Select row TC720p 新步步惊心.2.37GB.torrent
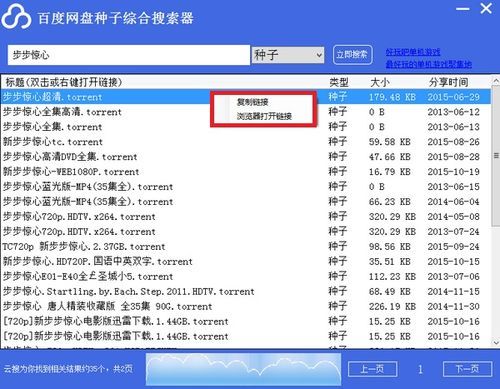Viewport: 500px width, 389px height. tap(246, 247)
